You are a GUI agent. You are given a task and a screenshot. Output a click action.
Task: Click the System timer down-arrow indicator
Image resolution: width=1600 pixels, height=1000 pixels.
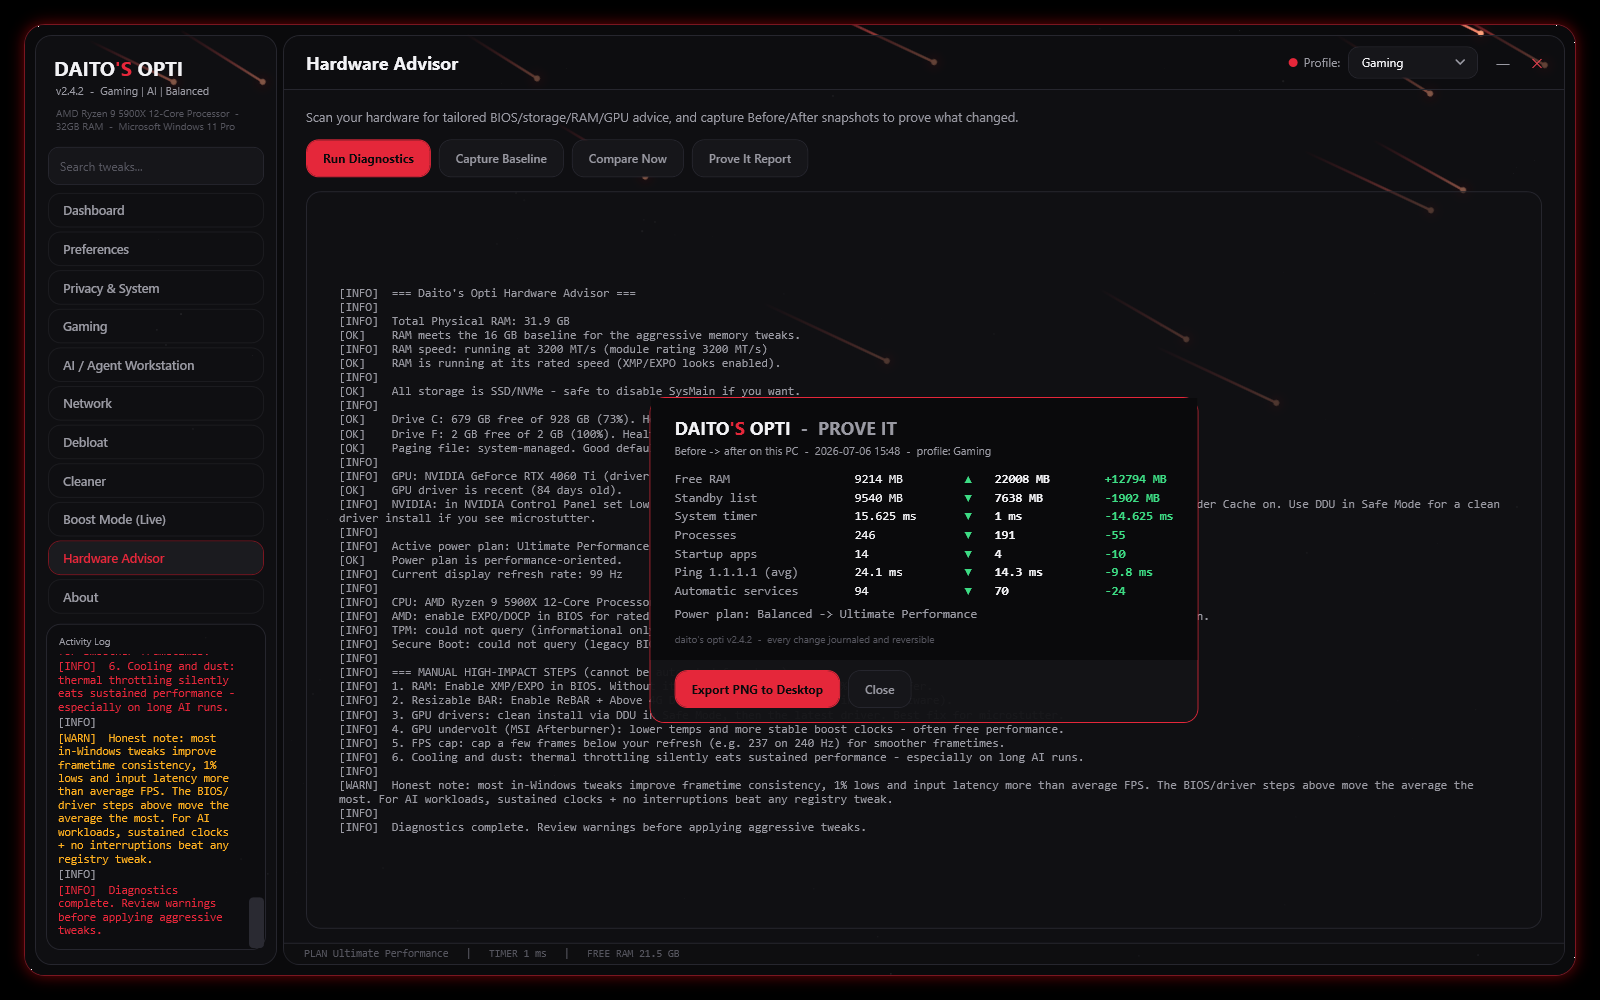click(x=968, y=517)
